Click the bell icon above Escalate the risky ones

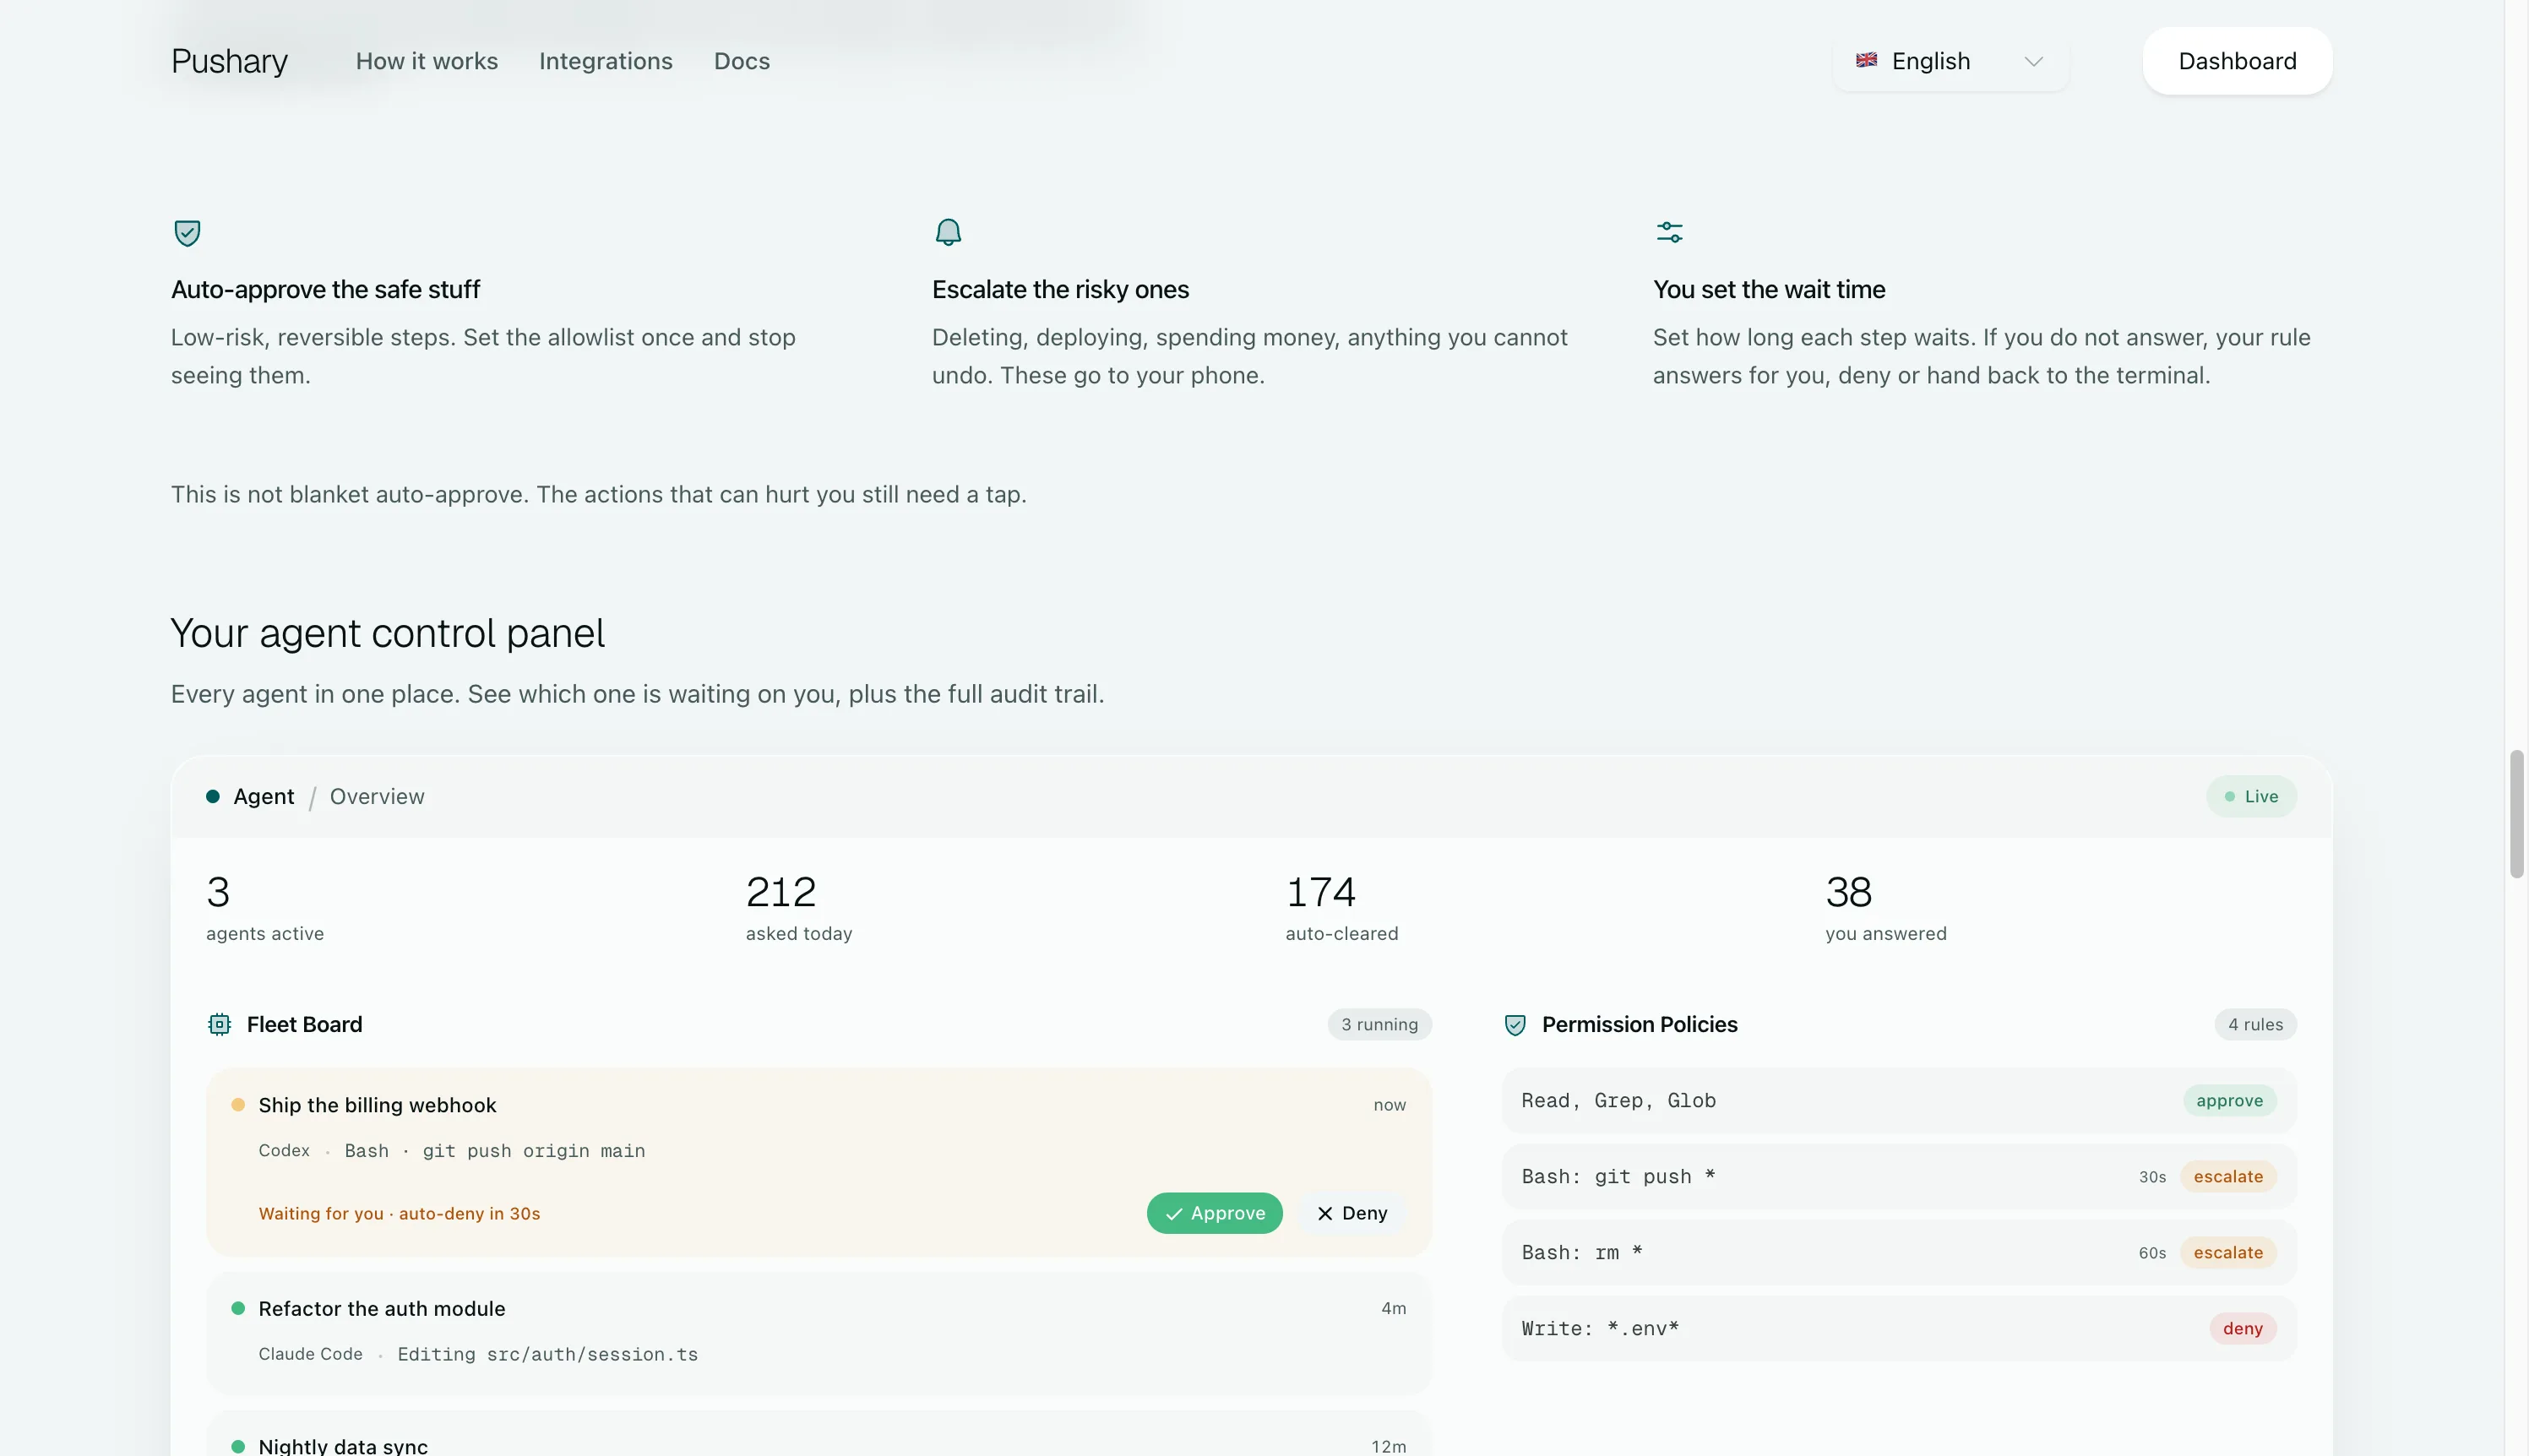coord(948,233)
